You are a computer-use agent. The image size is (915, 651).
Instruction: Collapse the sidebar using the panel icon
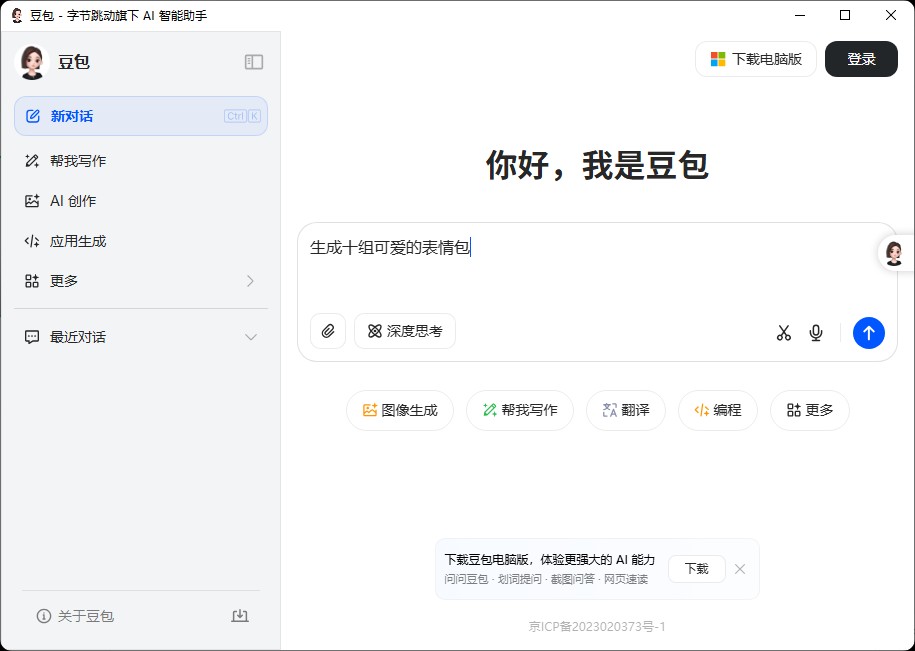253,61
